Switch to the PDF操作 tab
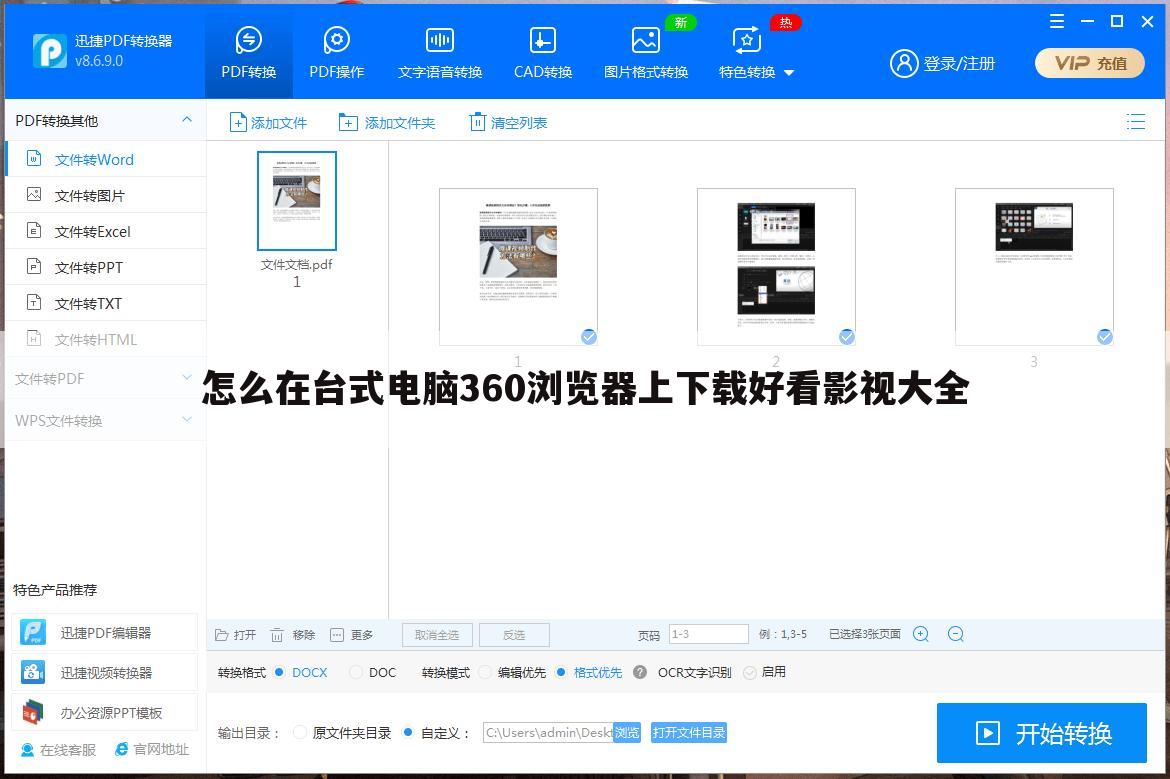This screenshot has height=779, width=1170. click(x=337, y=52)
